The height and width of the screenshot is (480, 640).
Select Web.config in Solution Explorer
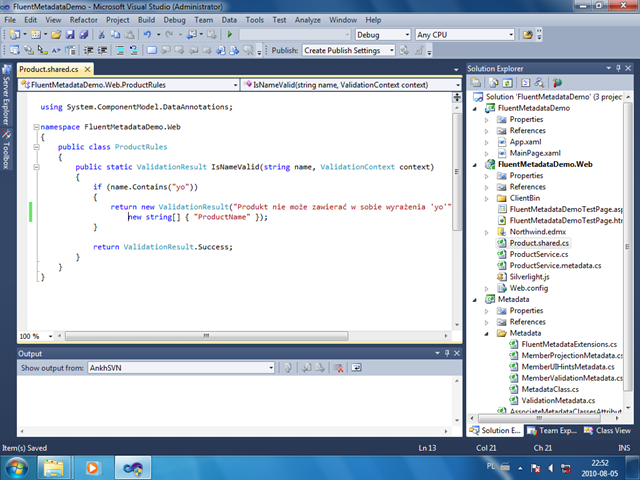(529, 288)
